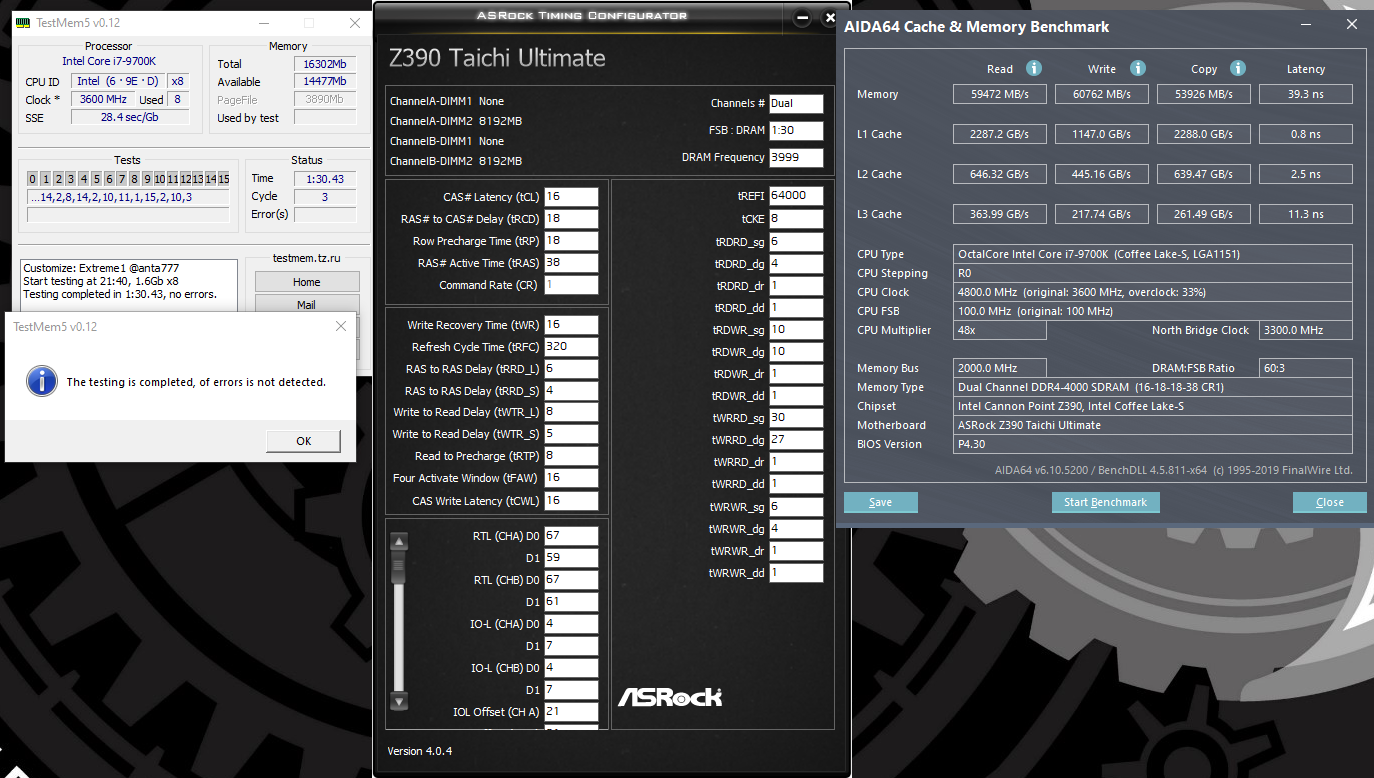Image resolution: width=1374 pixels, height=778 pixels.
Task: Click Save in AIDA64 benchmark window
Action: (881, 502)
